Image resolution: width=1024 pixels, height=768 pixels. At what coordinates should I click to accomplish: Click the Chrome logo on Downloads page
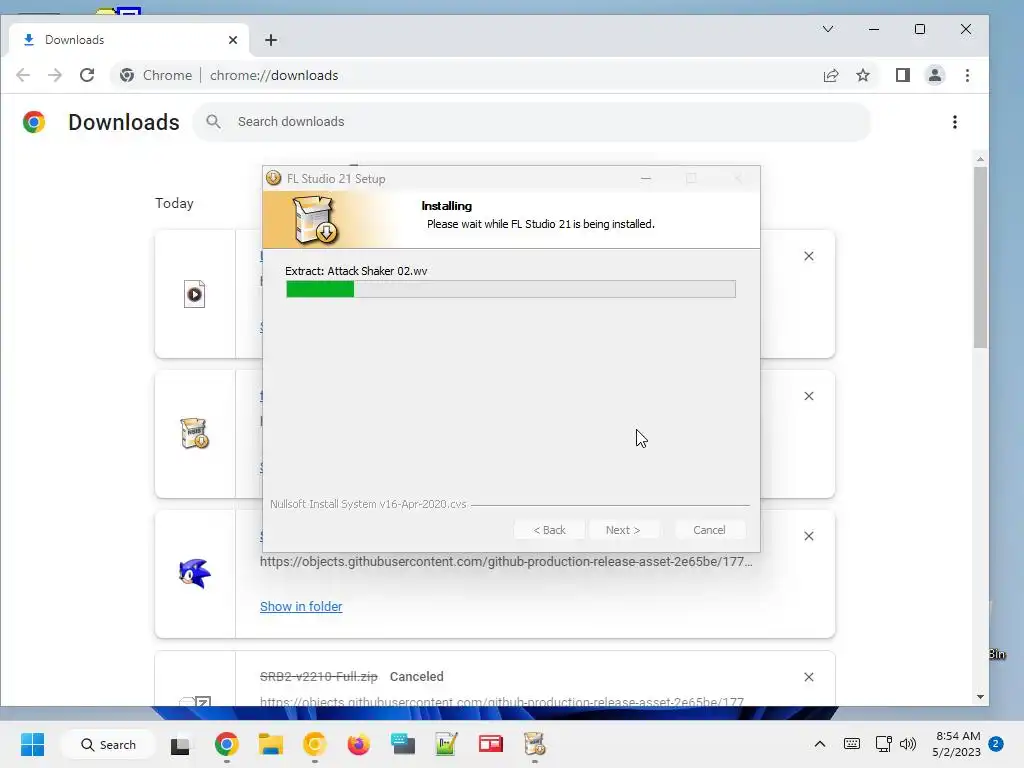pyautogui.click(x=34, y=122)
